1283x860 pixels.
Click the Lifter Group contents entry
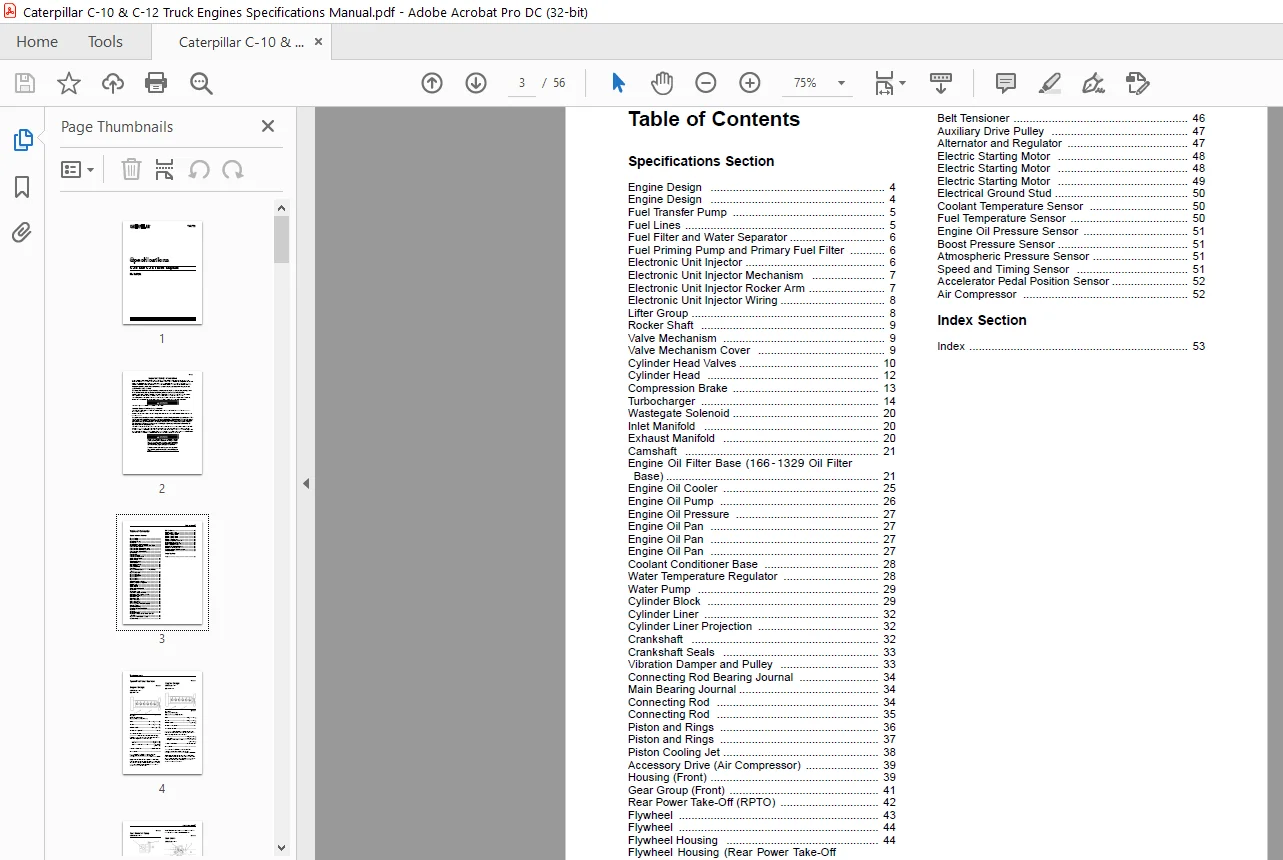click(x=762, y=314)
